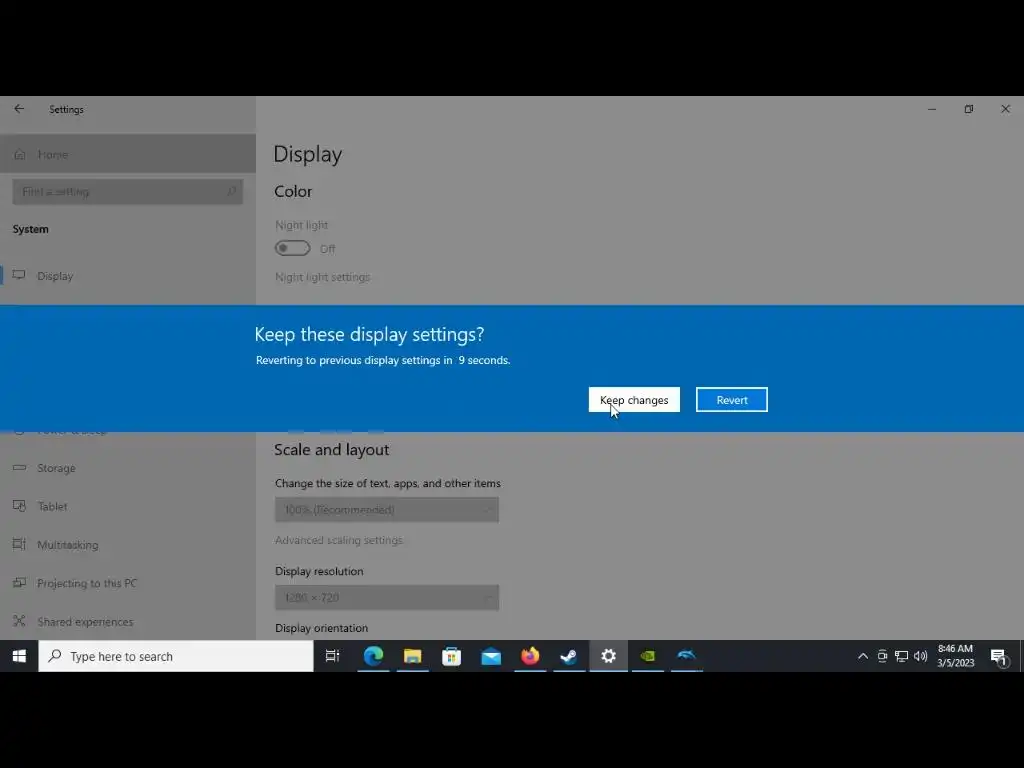1024x768 pixels.
Task: Click the Storage icon in the sidebar
Action: (x=20, y=468)
